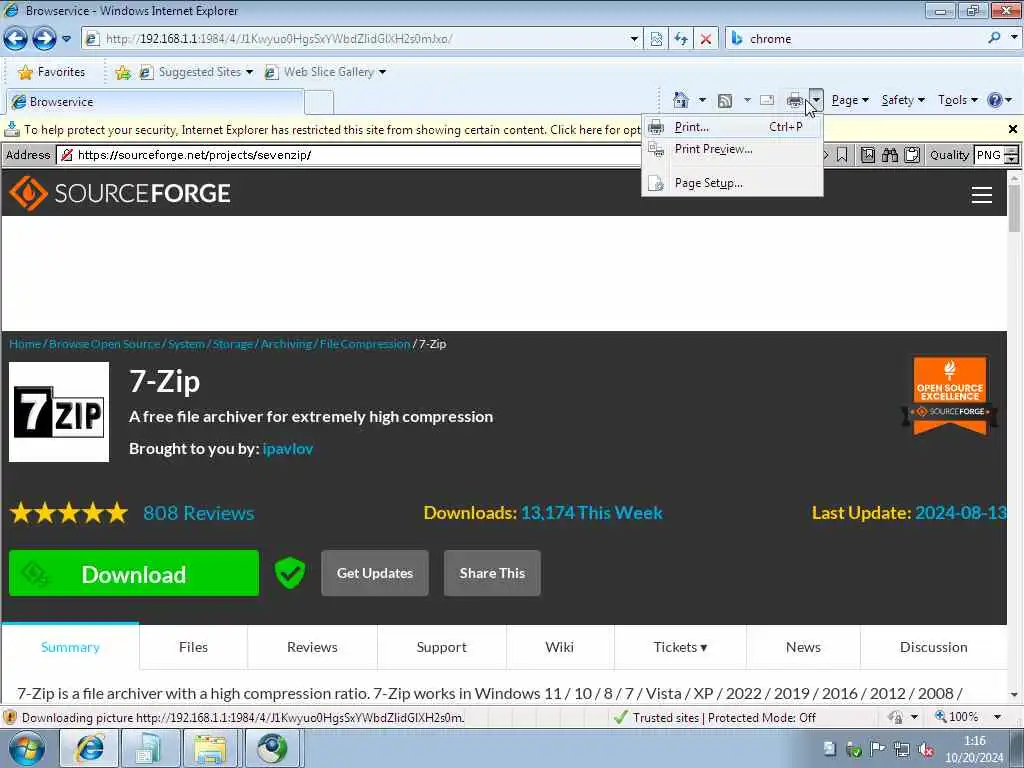Screen dimensions: 1024x768
Task: Click the SourceForge logo
Action: [120, 193]
